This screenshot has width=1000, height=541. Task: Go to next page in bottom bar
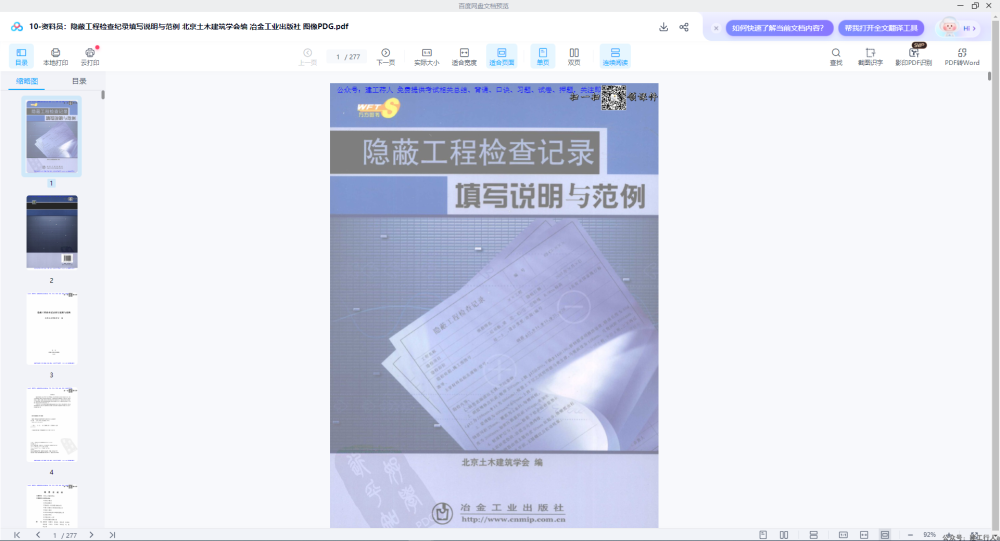click(91, 535)
